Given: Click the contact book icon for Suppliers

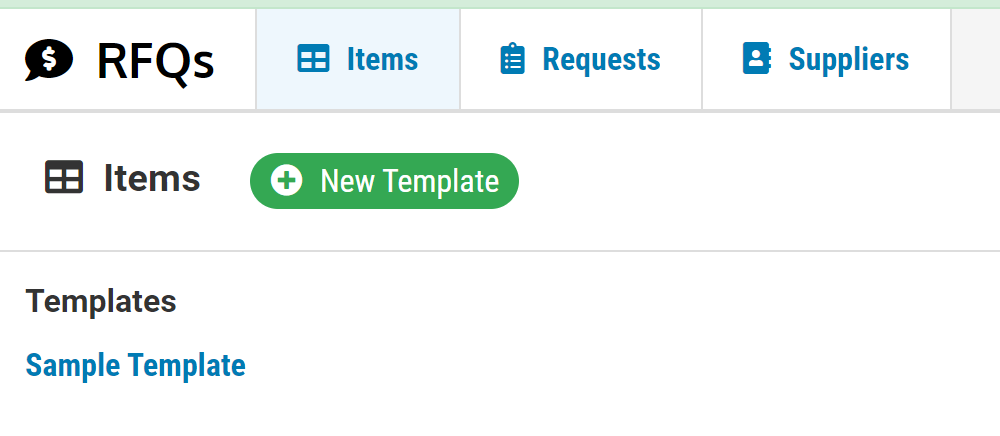Looking at the screenshot, I should (x=757, y=59).
